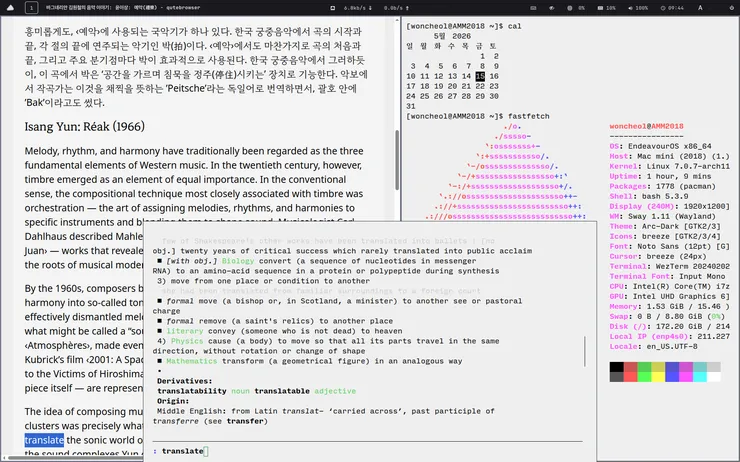Image resolution: width=740 pixels, height=462 pixels.
Task: Click the network interface icon in top bar
Action: (x=333, y=8)
